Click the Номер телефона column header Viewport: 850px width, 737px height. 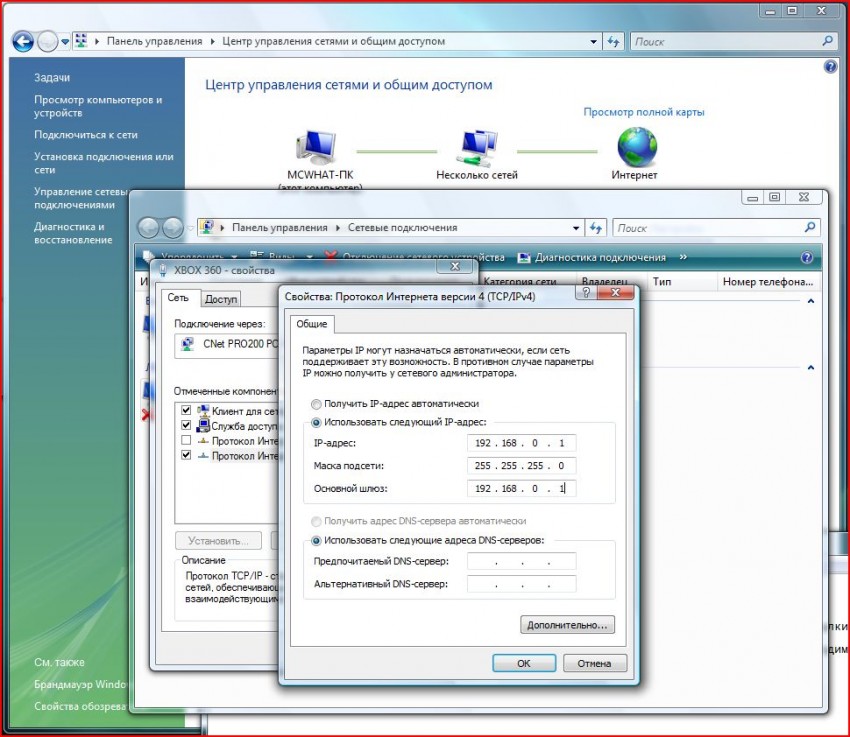(x=768, y=281)
